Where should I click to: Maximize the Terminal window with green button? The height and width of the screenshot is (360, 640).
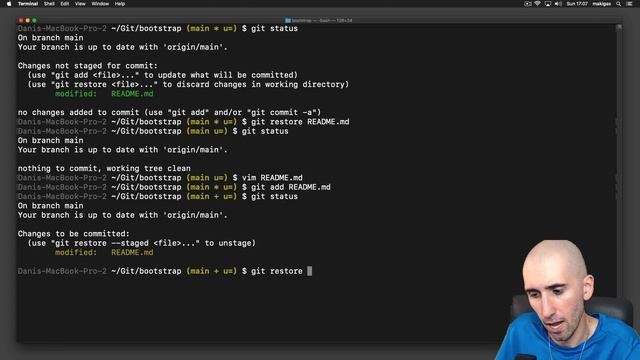click(34, 20)
